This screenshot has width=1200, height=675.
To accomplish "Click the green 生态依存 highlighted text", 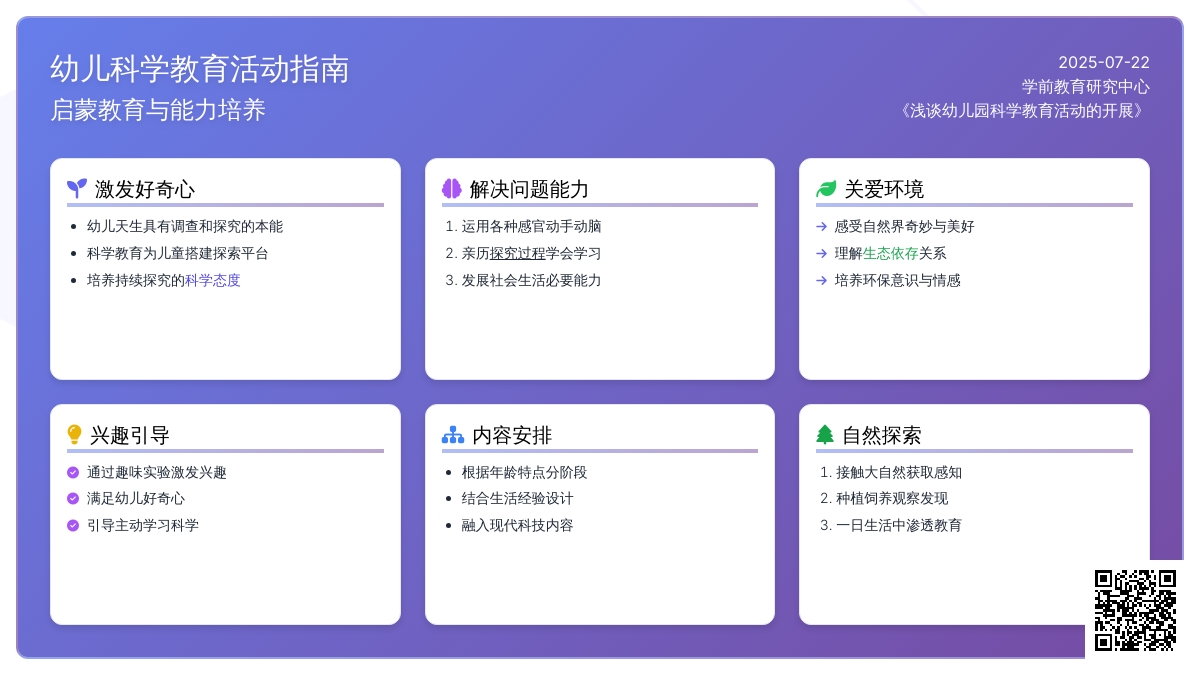I will point(891,253).
